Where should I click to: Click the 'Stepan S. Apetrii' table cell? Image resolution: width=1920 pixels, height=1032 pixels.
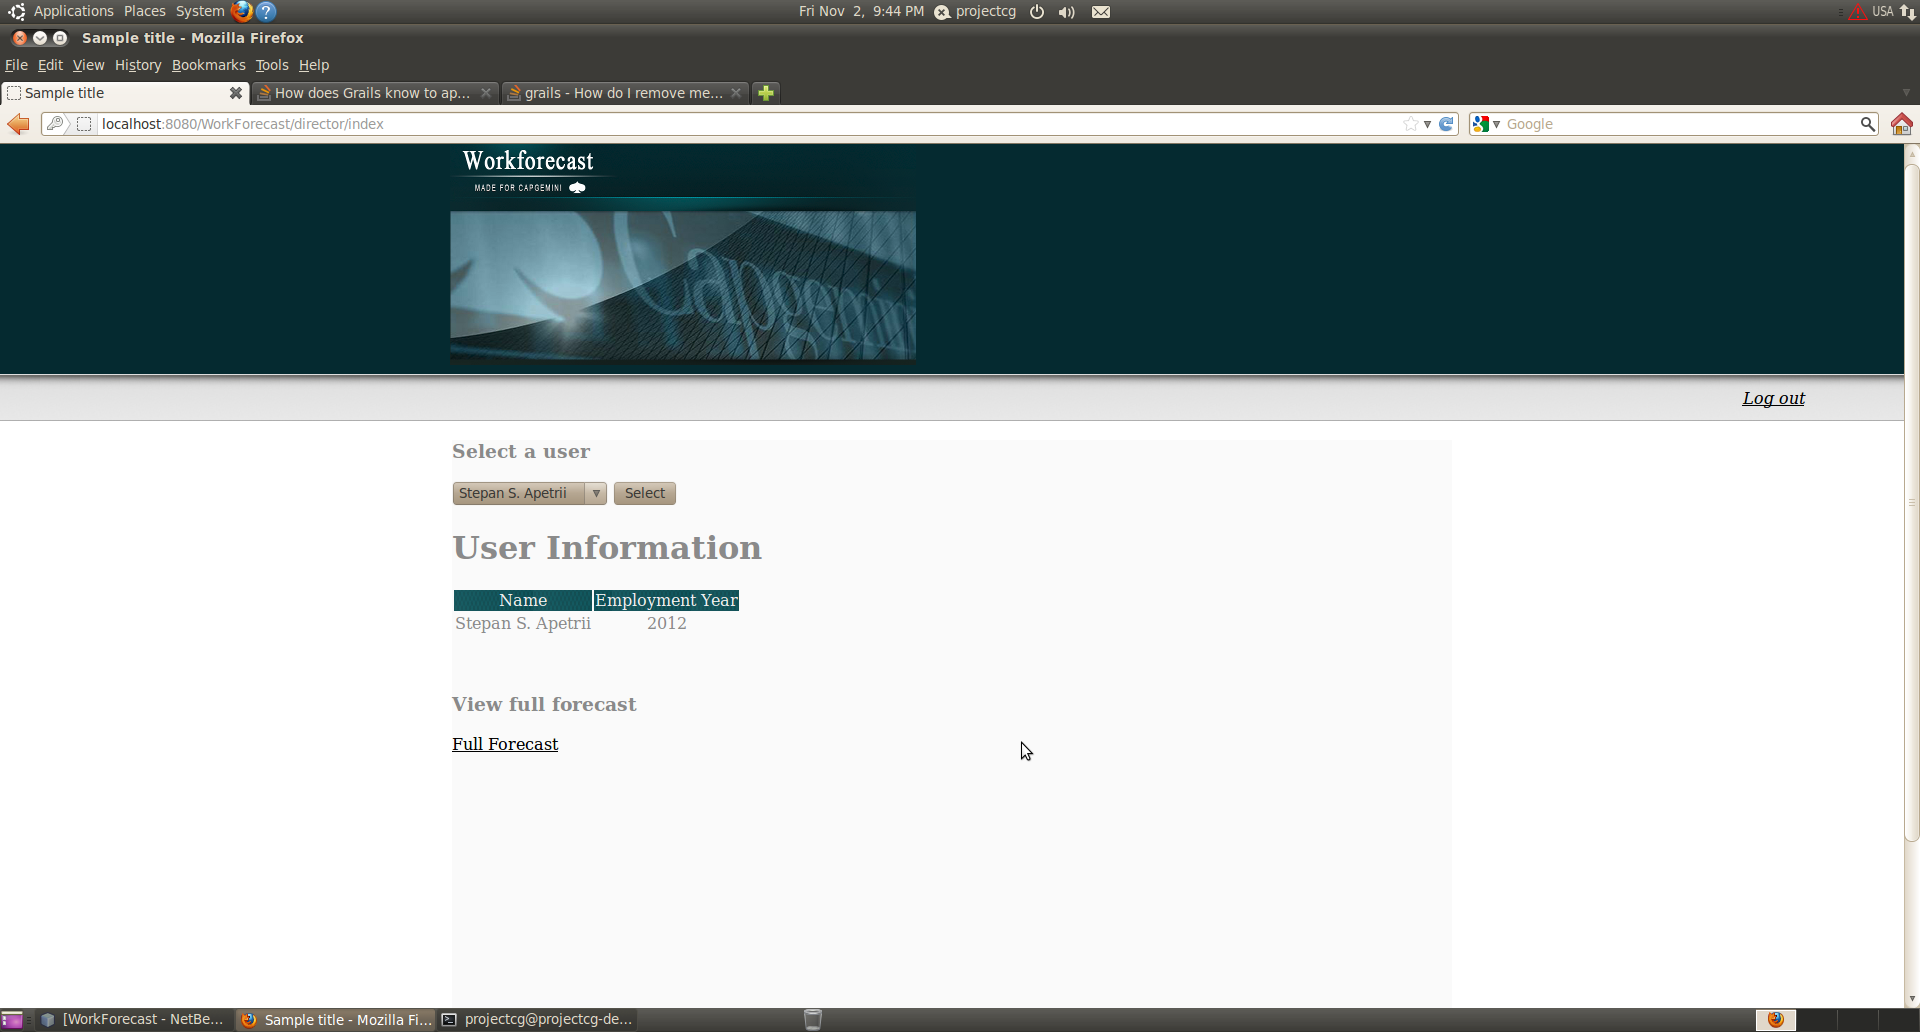coord(523,623)
